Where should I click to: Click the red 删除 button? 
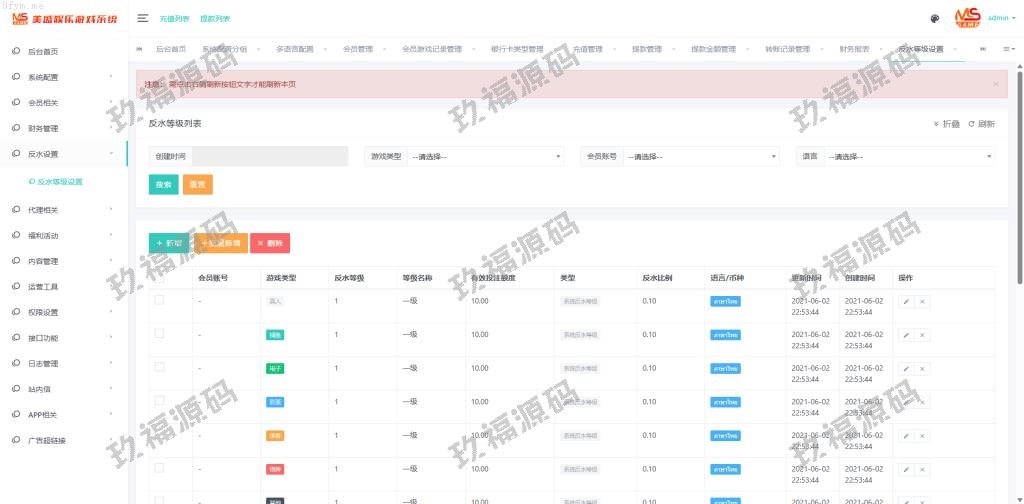(x=270, y=243)
